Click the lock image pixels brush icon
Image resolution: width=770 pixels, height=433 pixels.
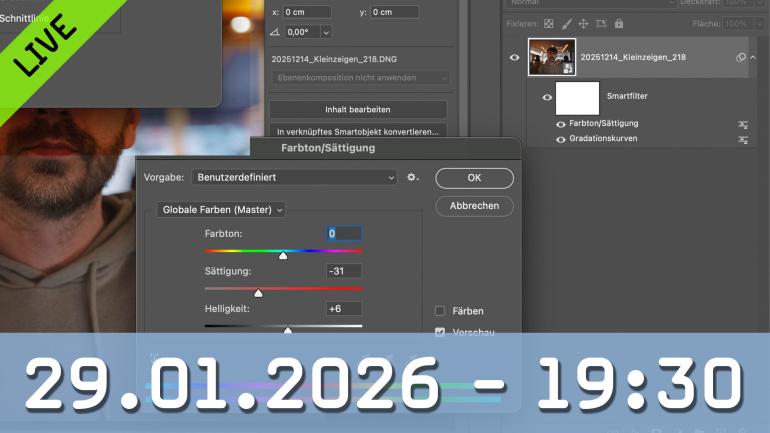point(566,23)
